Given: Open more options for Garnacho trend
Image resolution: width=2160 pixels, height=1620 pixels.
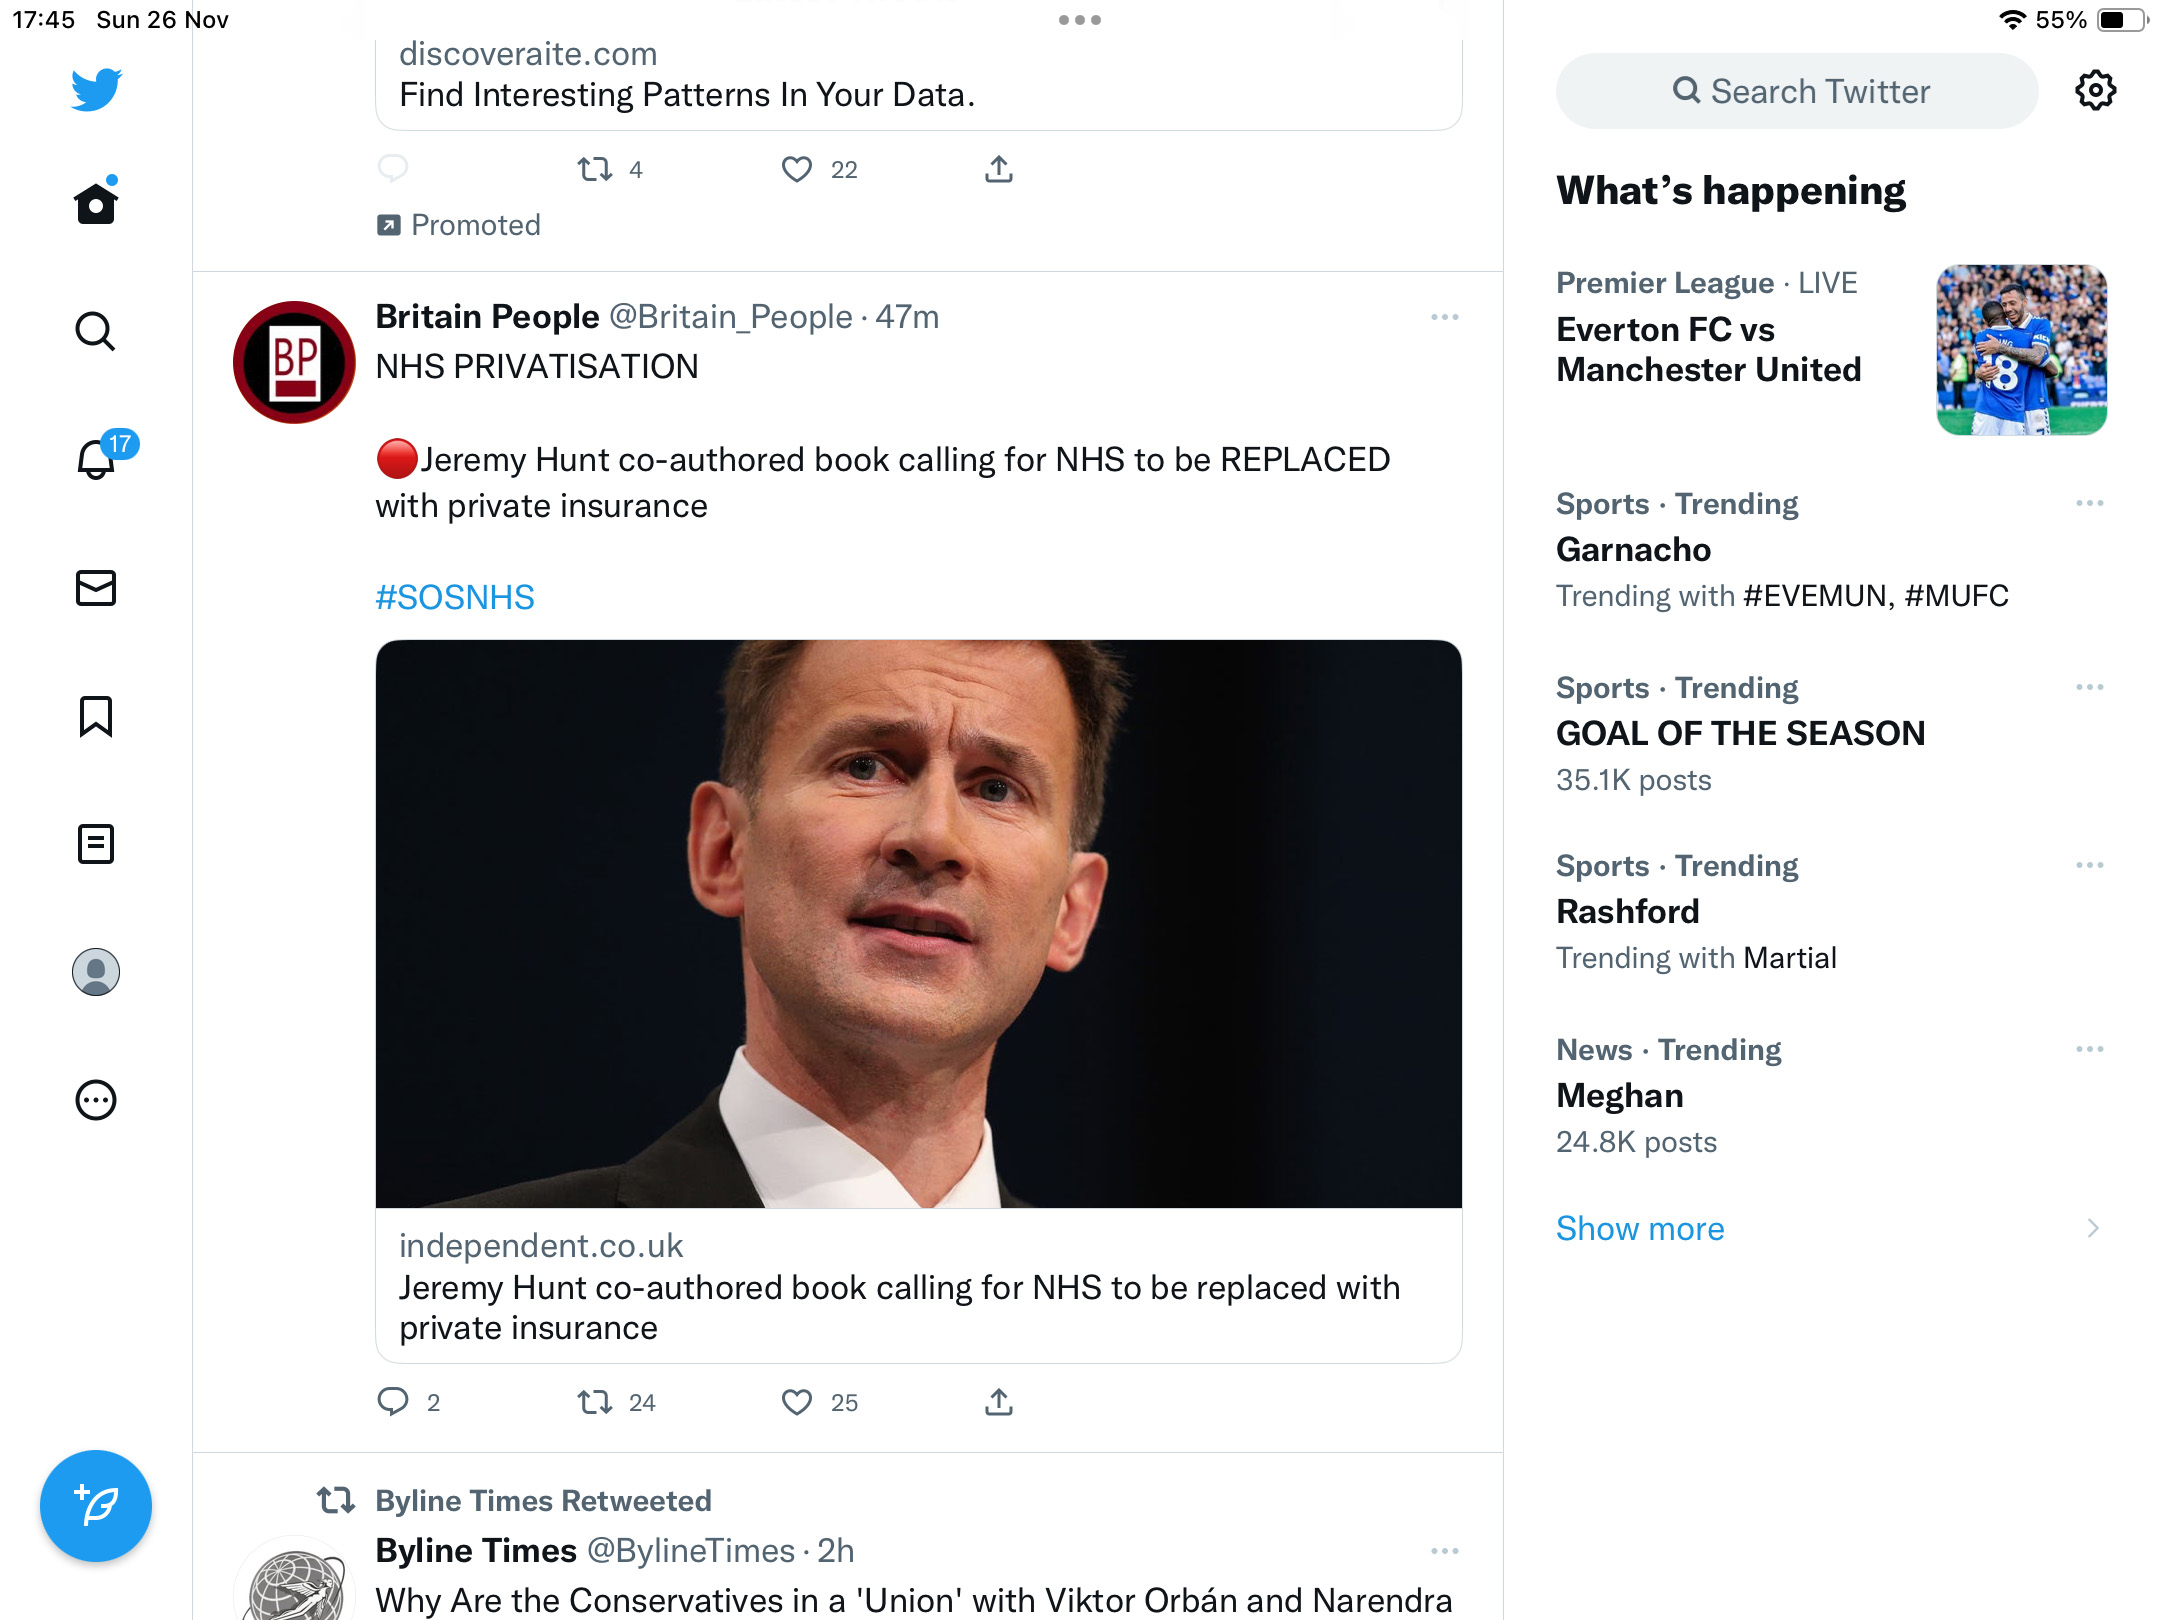Looking at the screenshot, I should [x=2090, y=503].
